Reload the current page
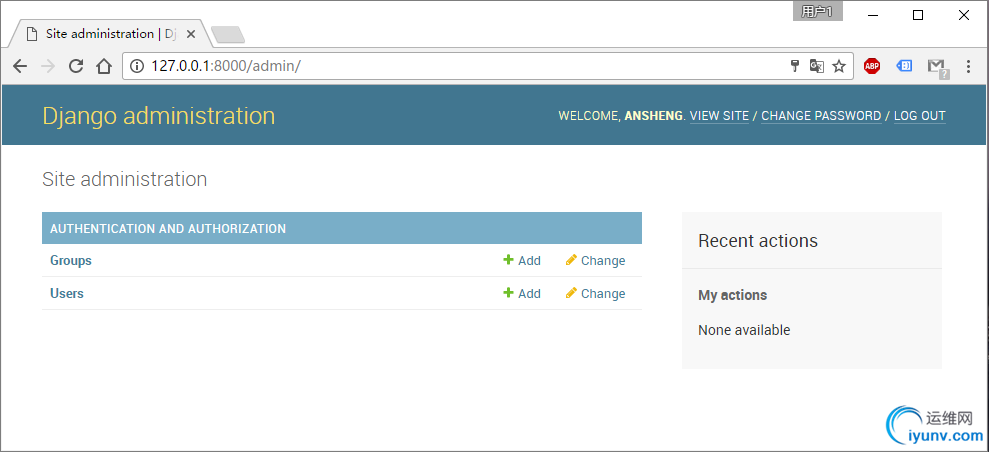This screenshot has width=989, height=452. [x=75, y=66]
